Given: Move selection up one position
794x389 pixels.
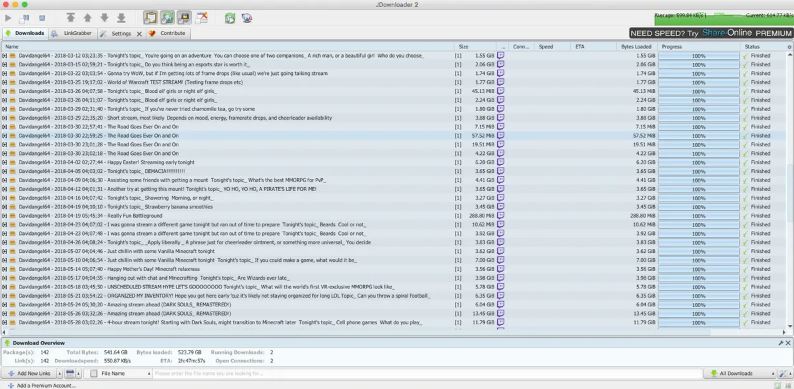Looking at the screenshot, I should [88, 18].
